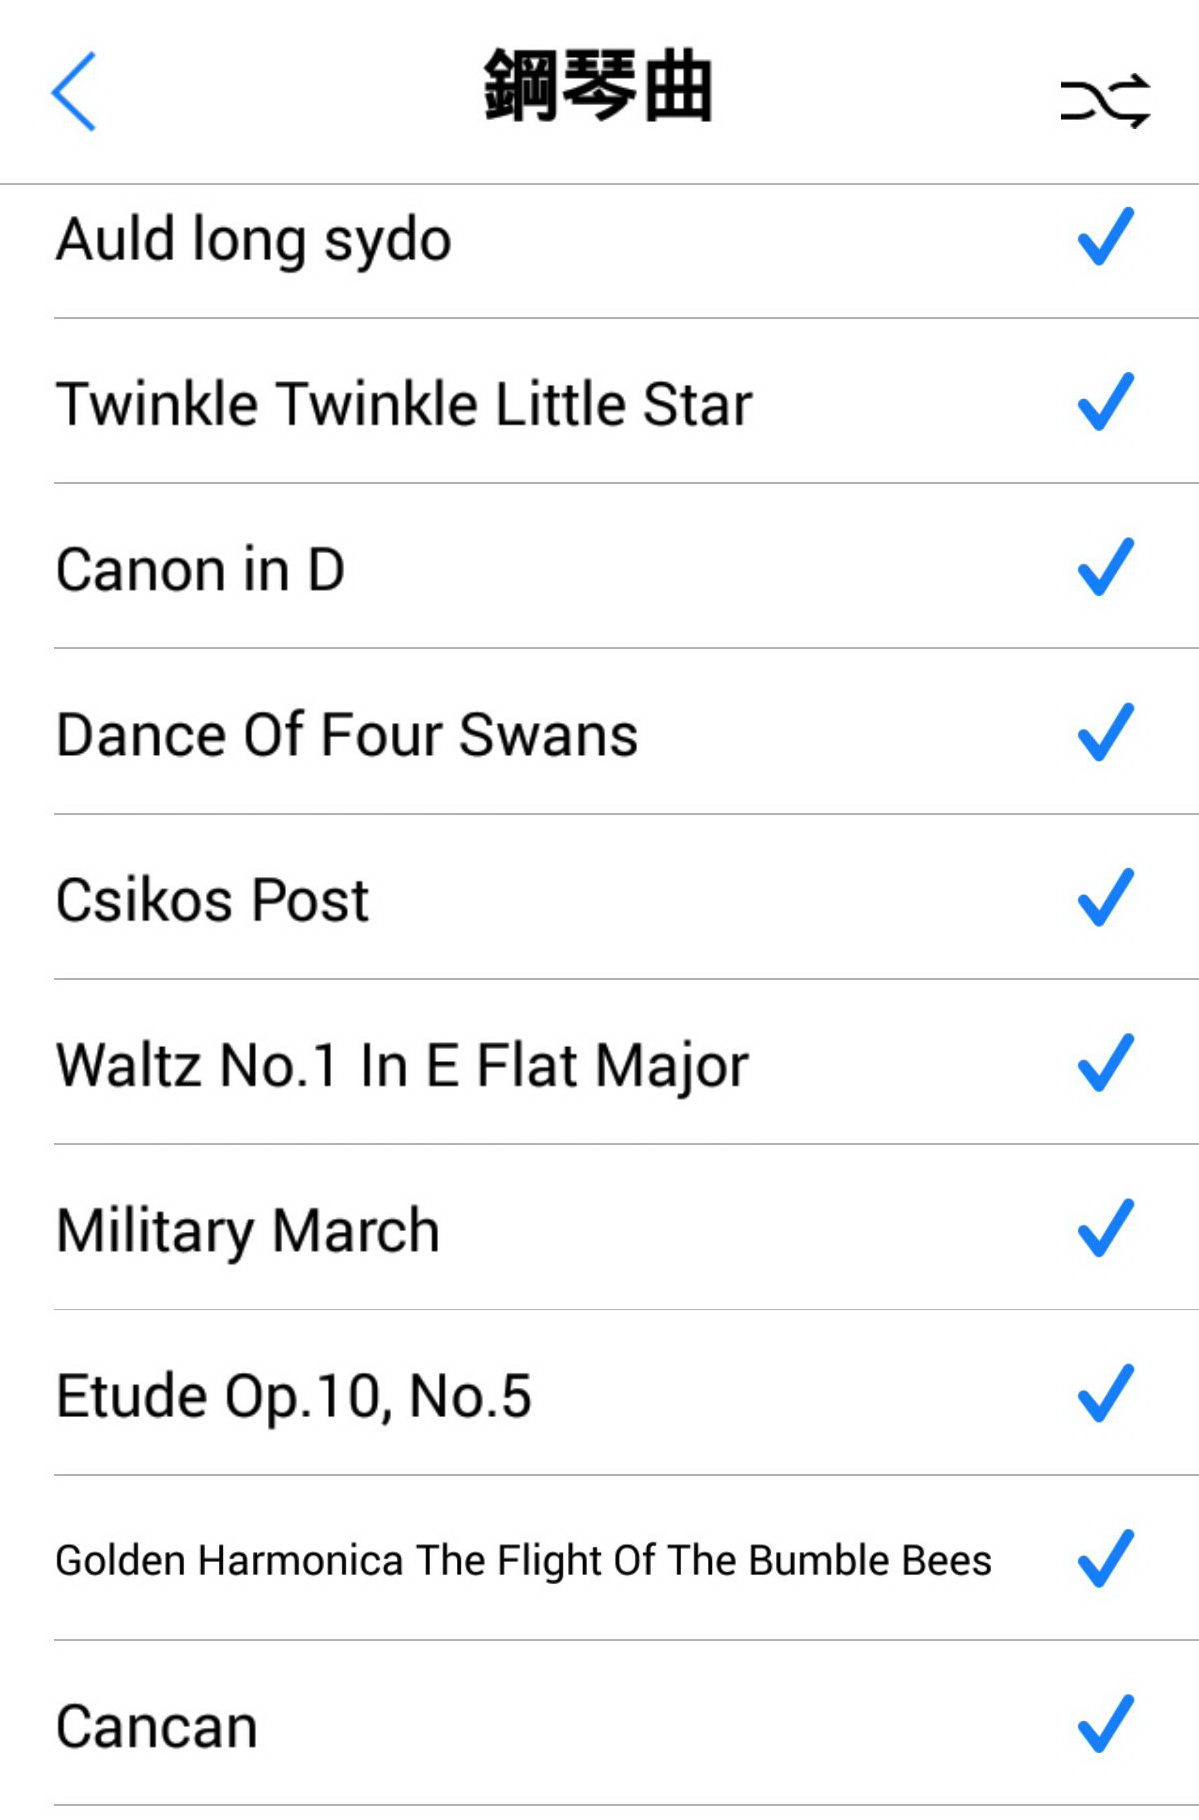Uncheck the Csikos Post checkmark
The width and height of the screenshot is (1199, 1820).
1105,897
